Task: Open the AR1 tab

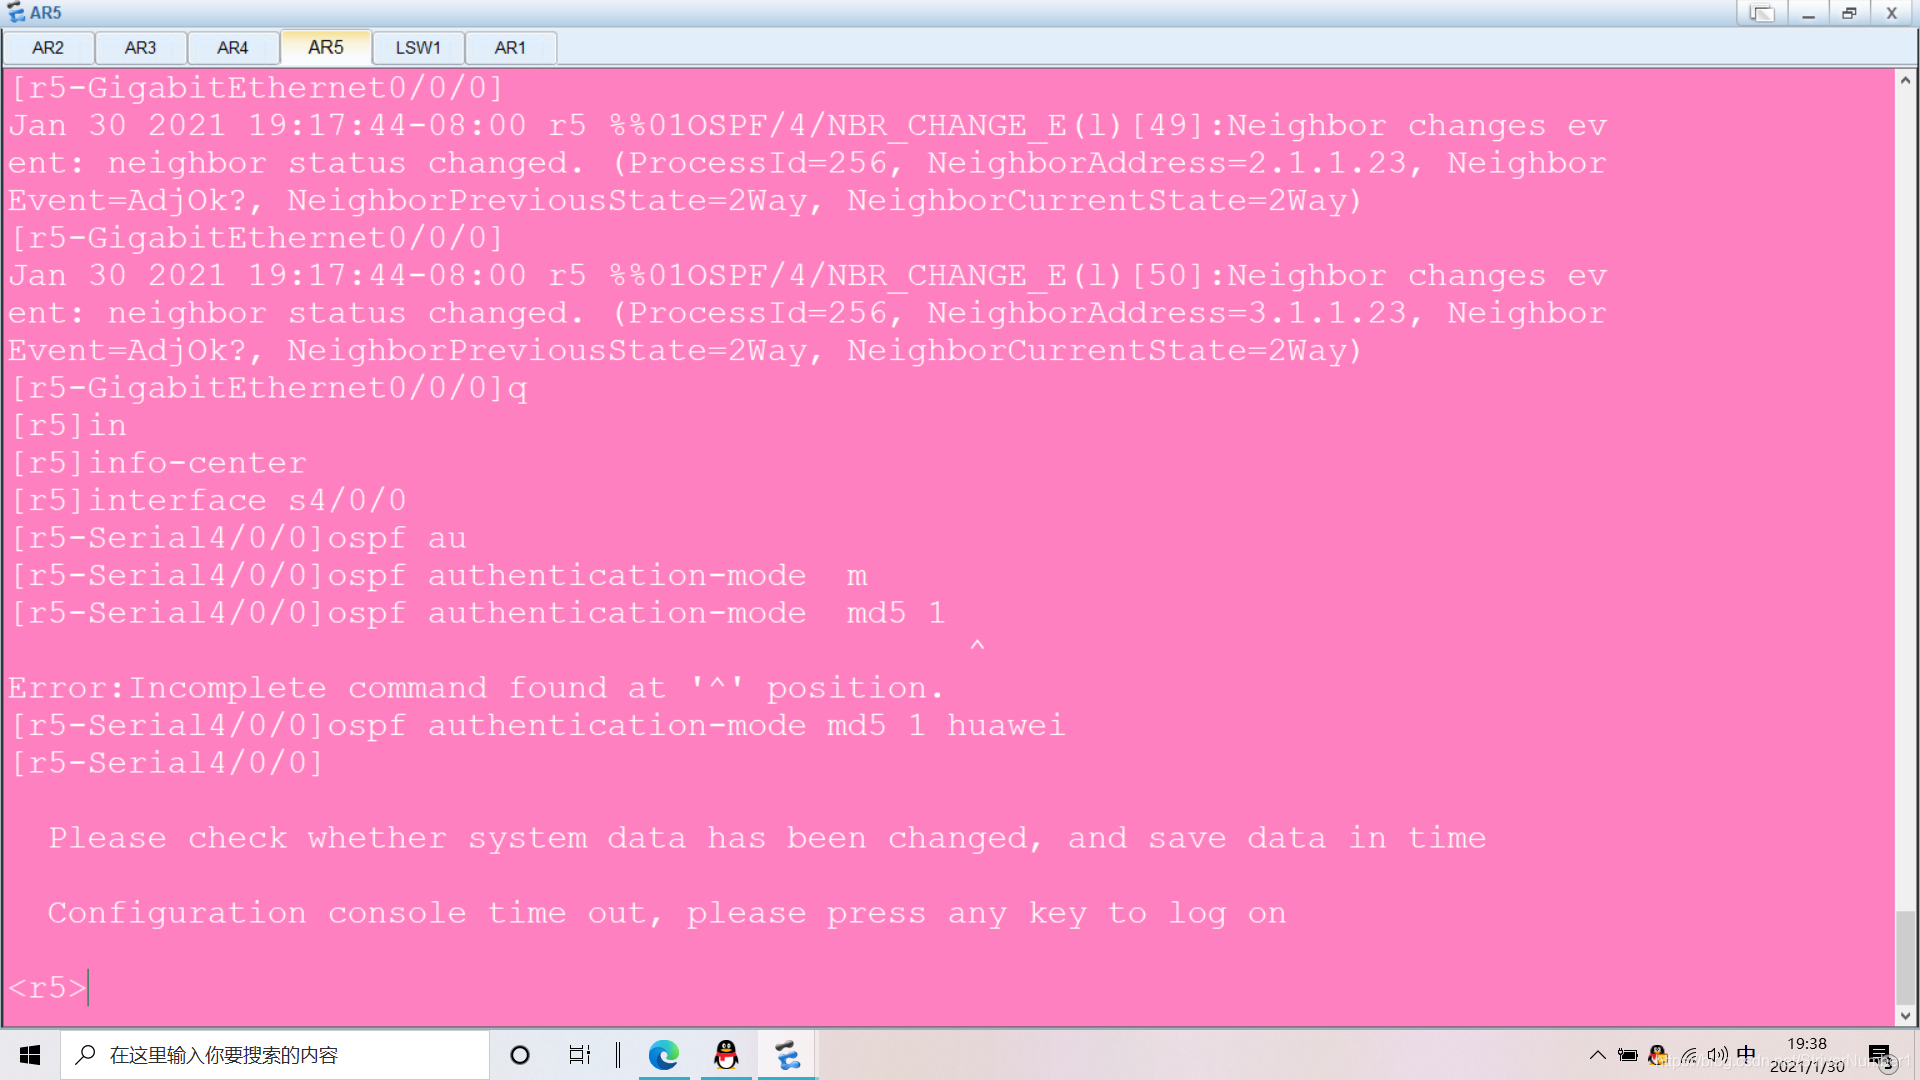Action: 510,47
